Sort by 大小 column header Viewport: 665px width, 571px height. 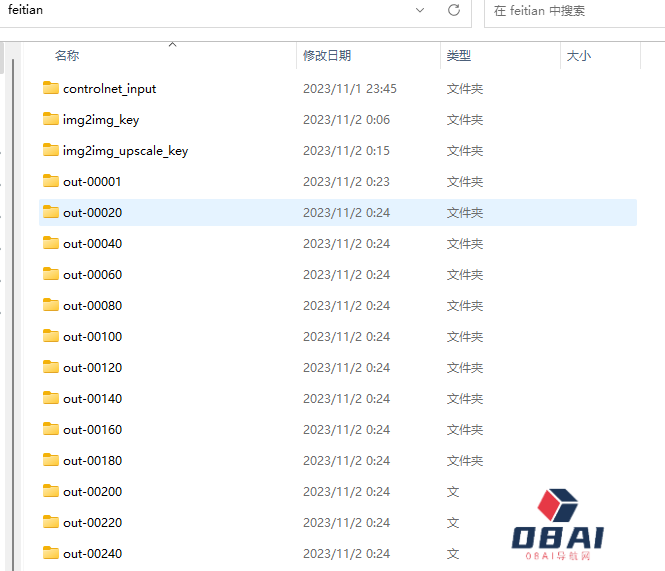[x=578, y=56]
